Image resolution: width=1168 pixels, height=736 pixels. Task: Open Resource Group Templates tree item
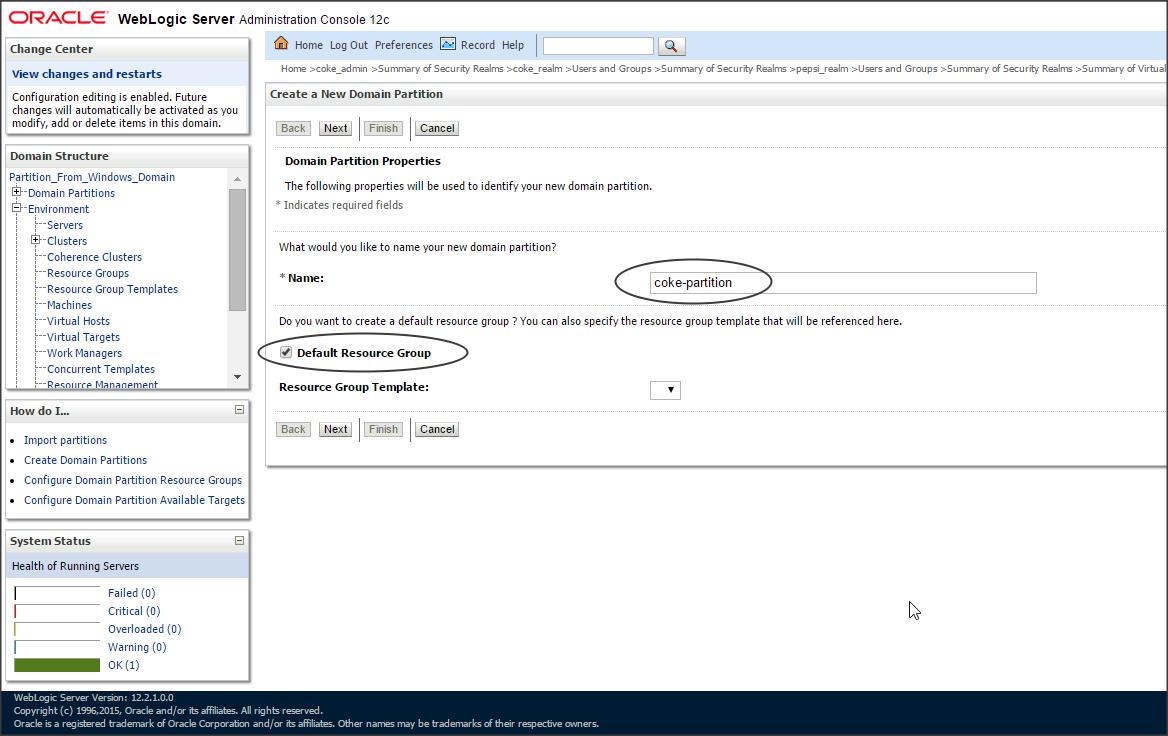click(x=112, y=289)
